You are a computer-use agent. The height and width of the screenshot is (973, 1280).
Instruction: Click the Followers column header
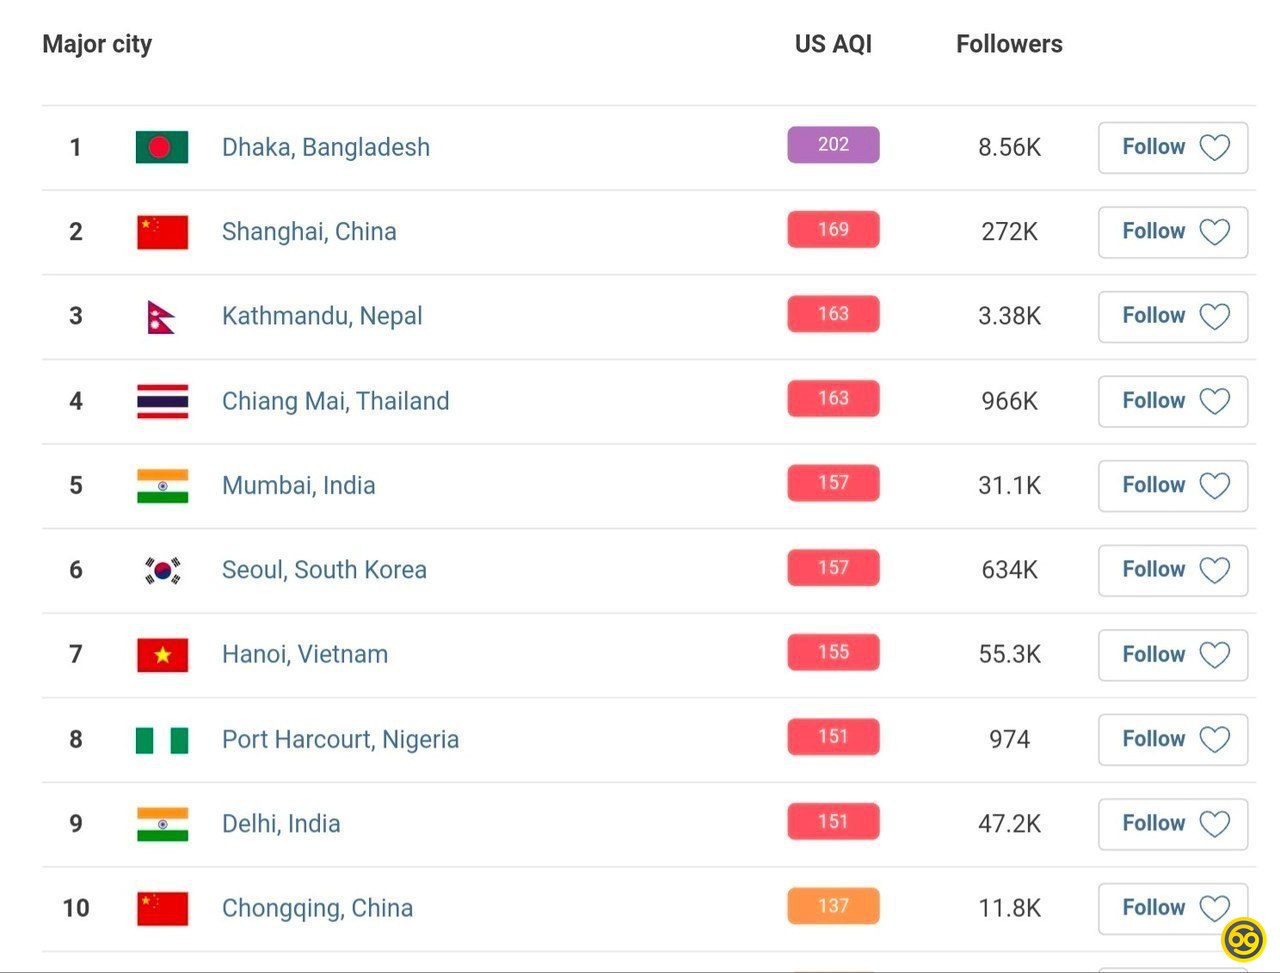[x=1009, y=44]
